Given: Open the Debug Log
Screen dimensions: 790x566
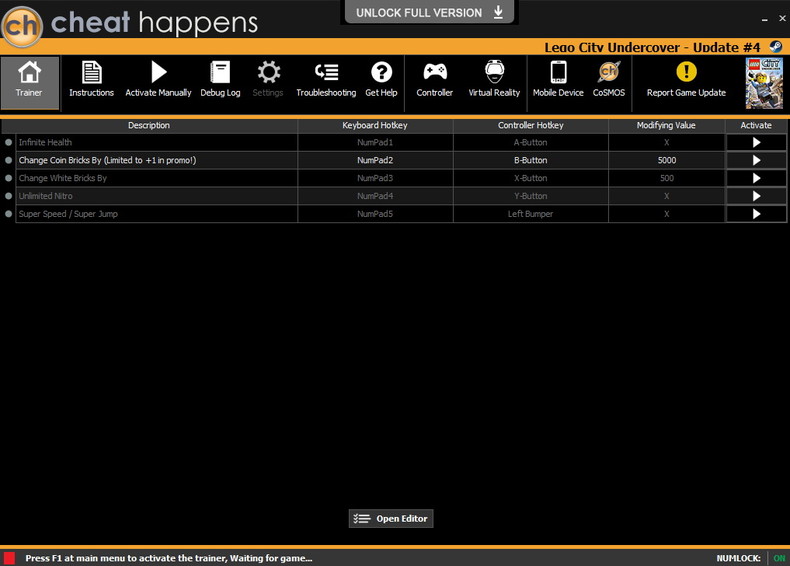Looking at the screenshot, I should [220, 80].
